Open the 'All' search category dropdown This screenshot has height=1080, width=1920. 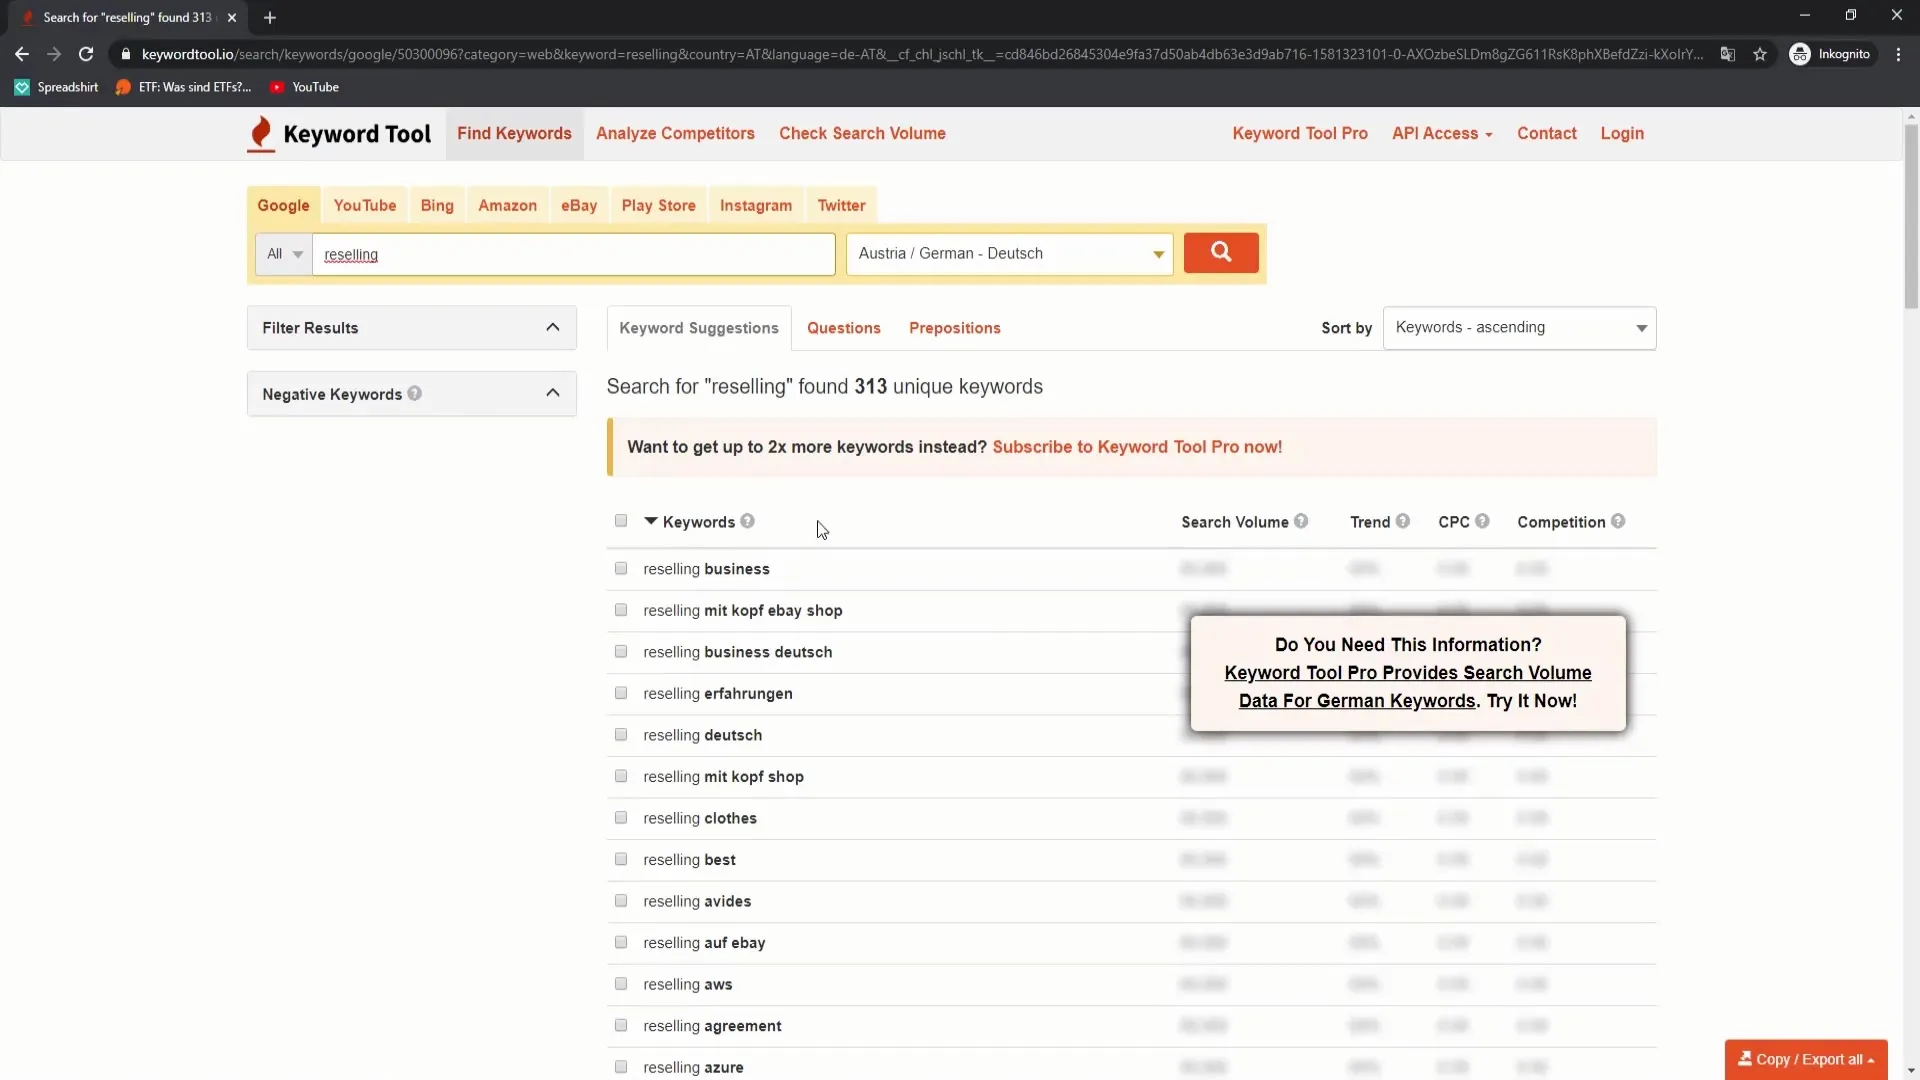[x=284, y=254]
